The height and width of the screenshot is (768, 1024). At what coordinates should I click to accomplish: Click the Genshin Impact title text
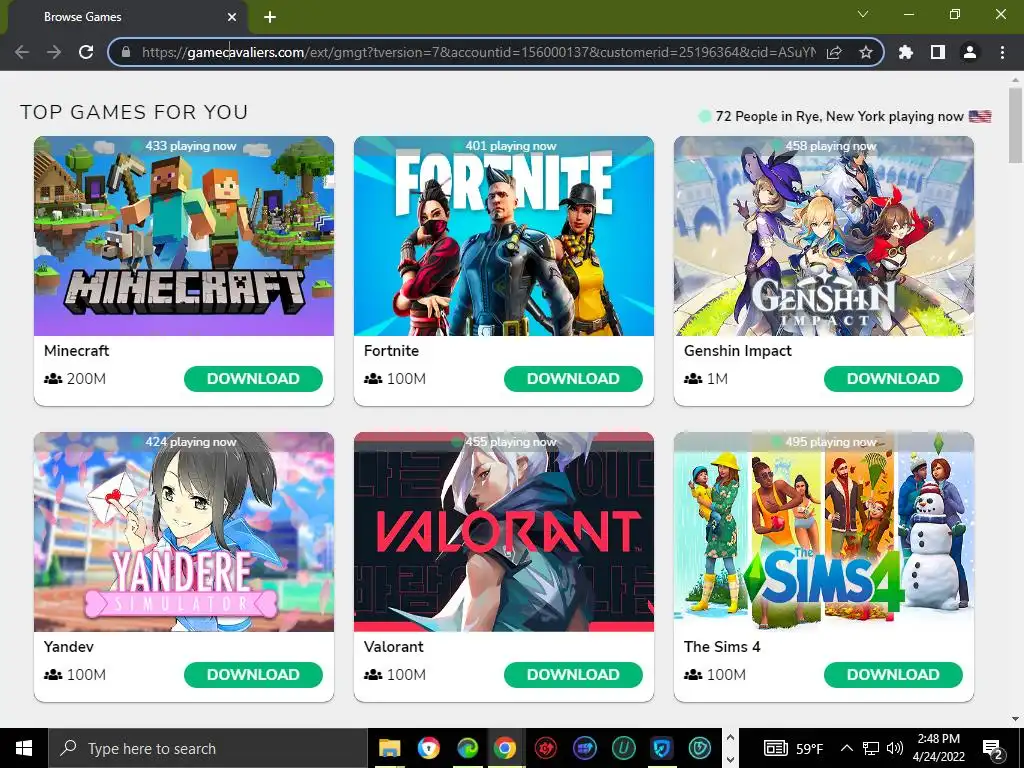[x=737, y=351]
